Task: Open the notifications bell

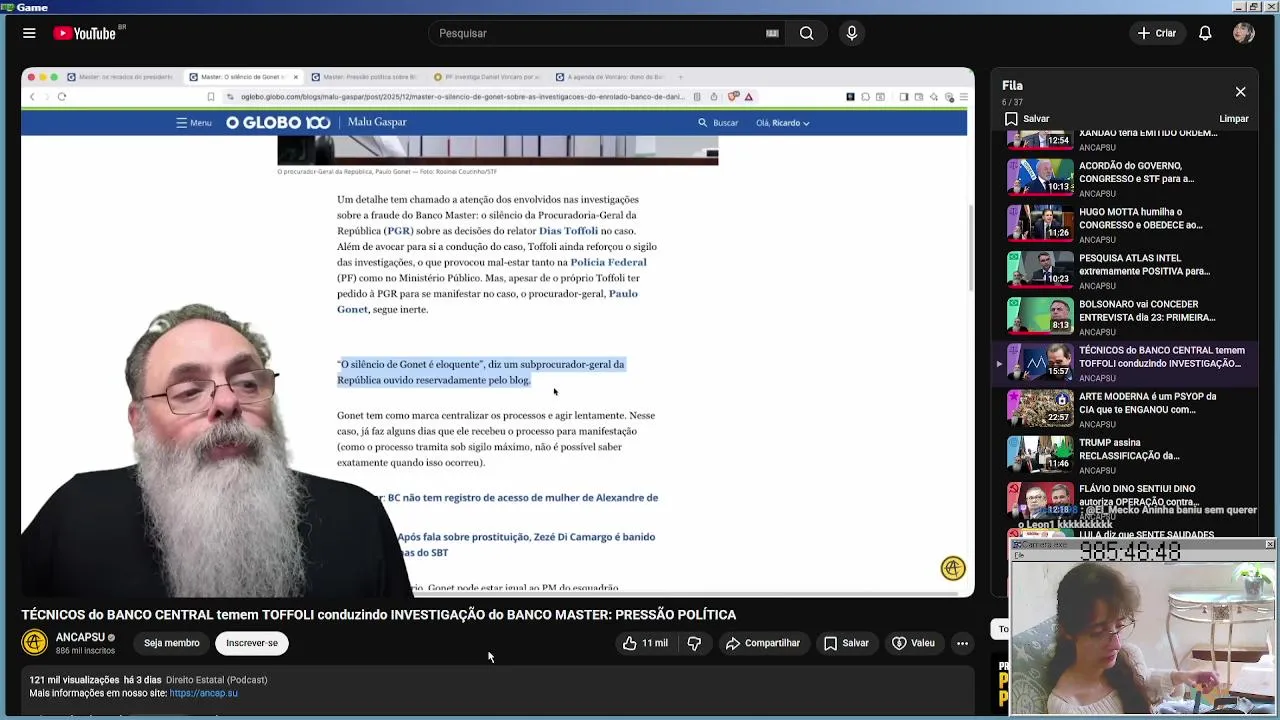Action: pyautogui.click(x=1205, y=33)
